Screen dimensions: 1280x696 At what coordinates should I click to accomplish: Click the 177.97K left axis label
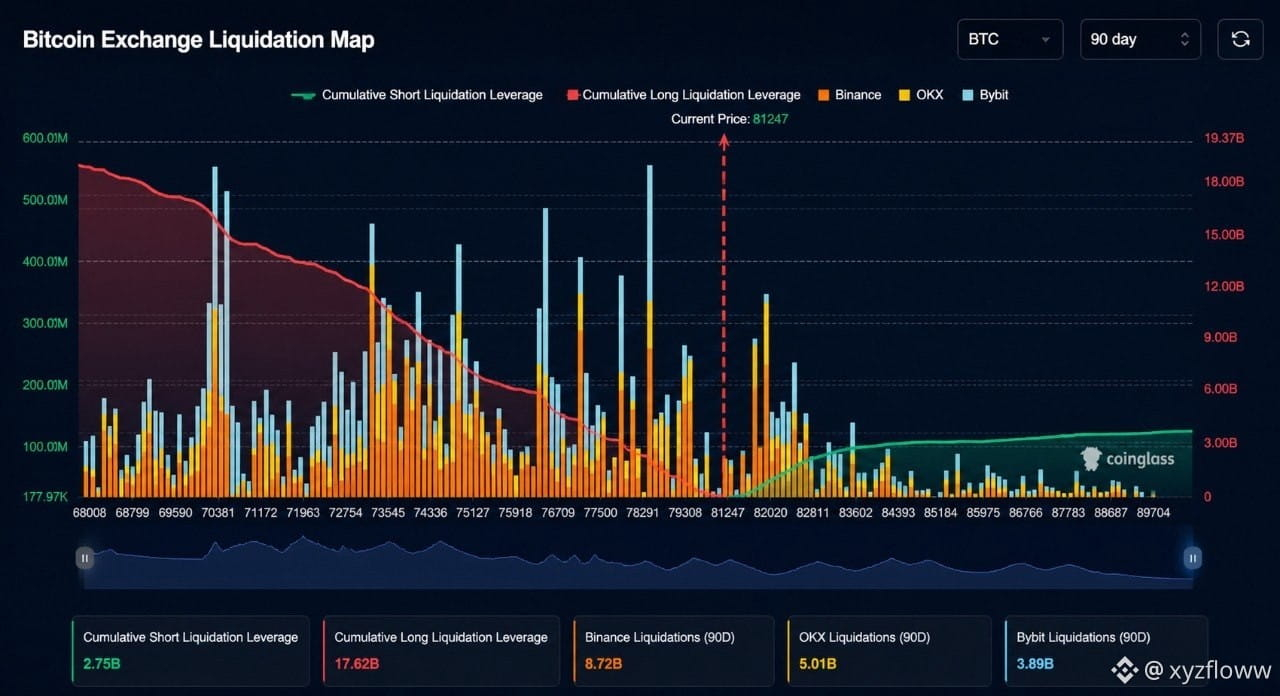(x=45, y=496)
